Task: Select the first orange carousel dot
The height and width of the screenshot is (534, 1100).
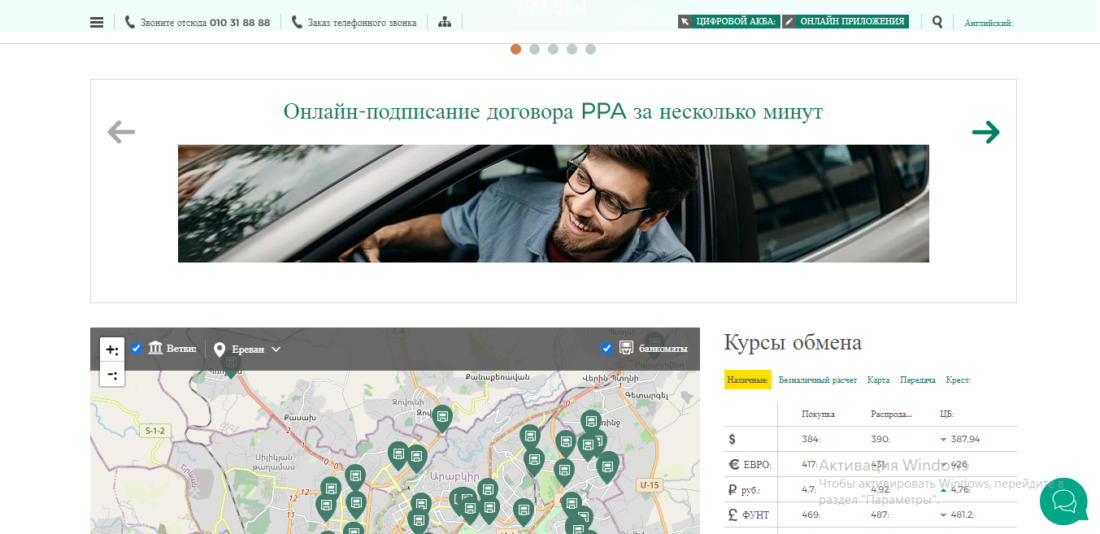Action: 516,49
